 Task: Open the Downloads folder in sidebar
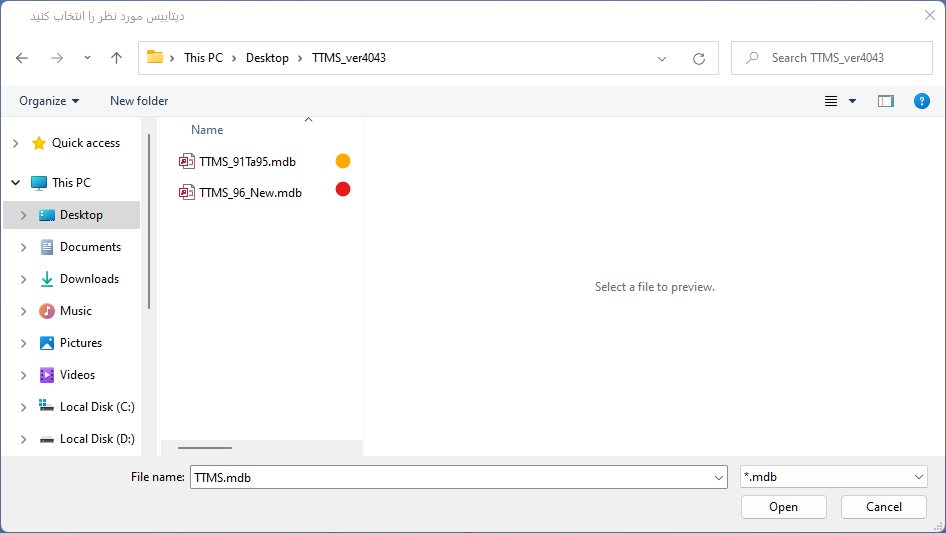tap(89, 279)
